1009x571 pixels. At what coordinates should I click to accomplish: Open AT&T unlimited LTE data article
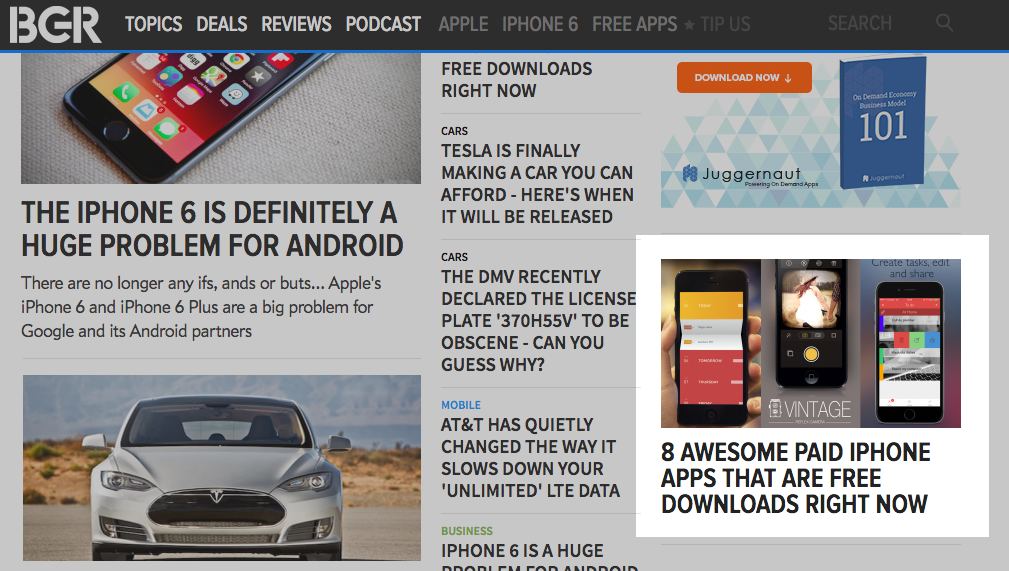(531, 458)
